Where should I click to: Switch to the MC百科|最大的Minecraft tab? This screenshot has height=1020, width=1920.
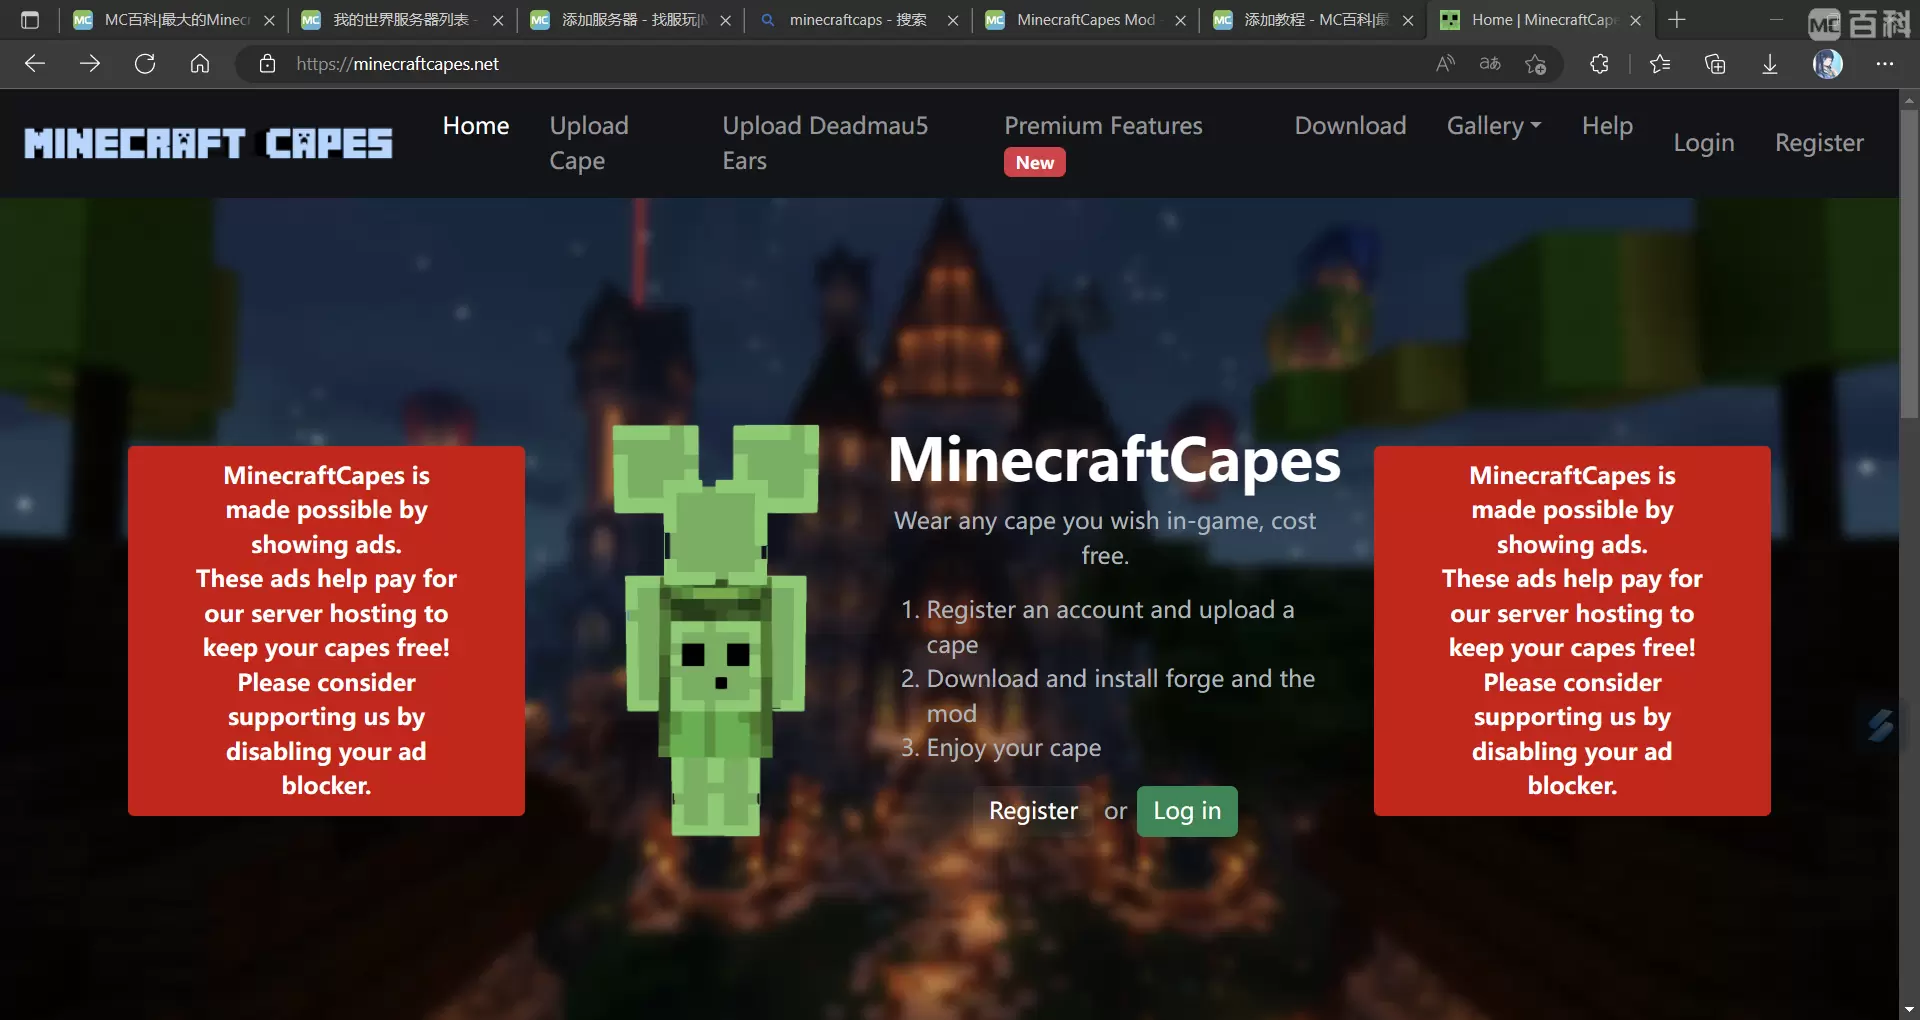pyautogui.click(x=174, y=20)
